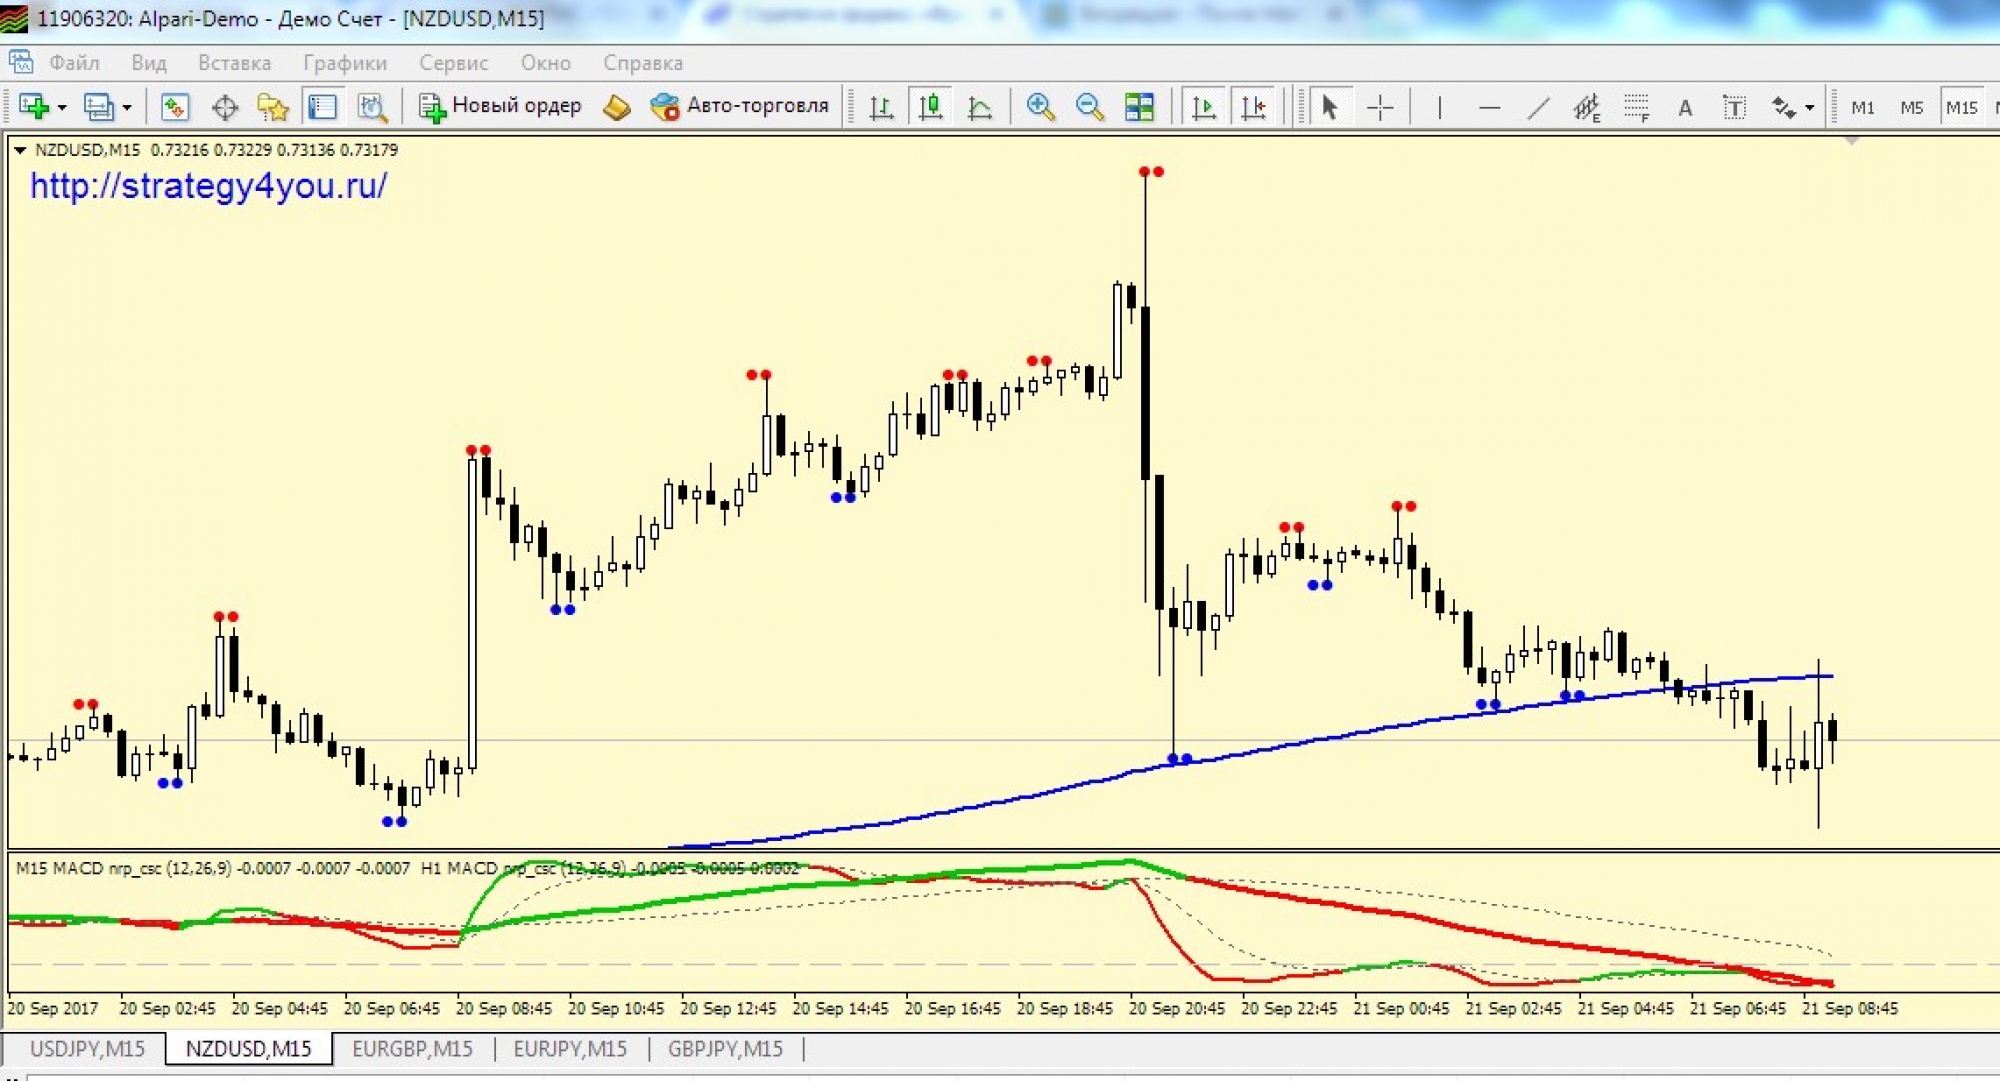Click the strategy4you.ru link on chart

208,186
